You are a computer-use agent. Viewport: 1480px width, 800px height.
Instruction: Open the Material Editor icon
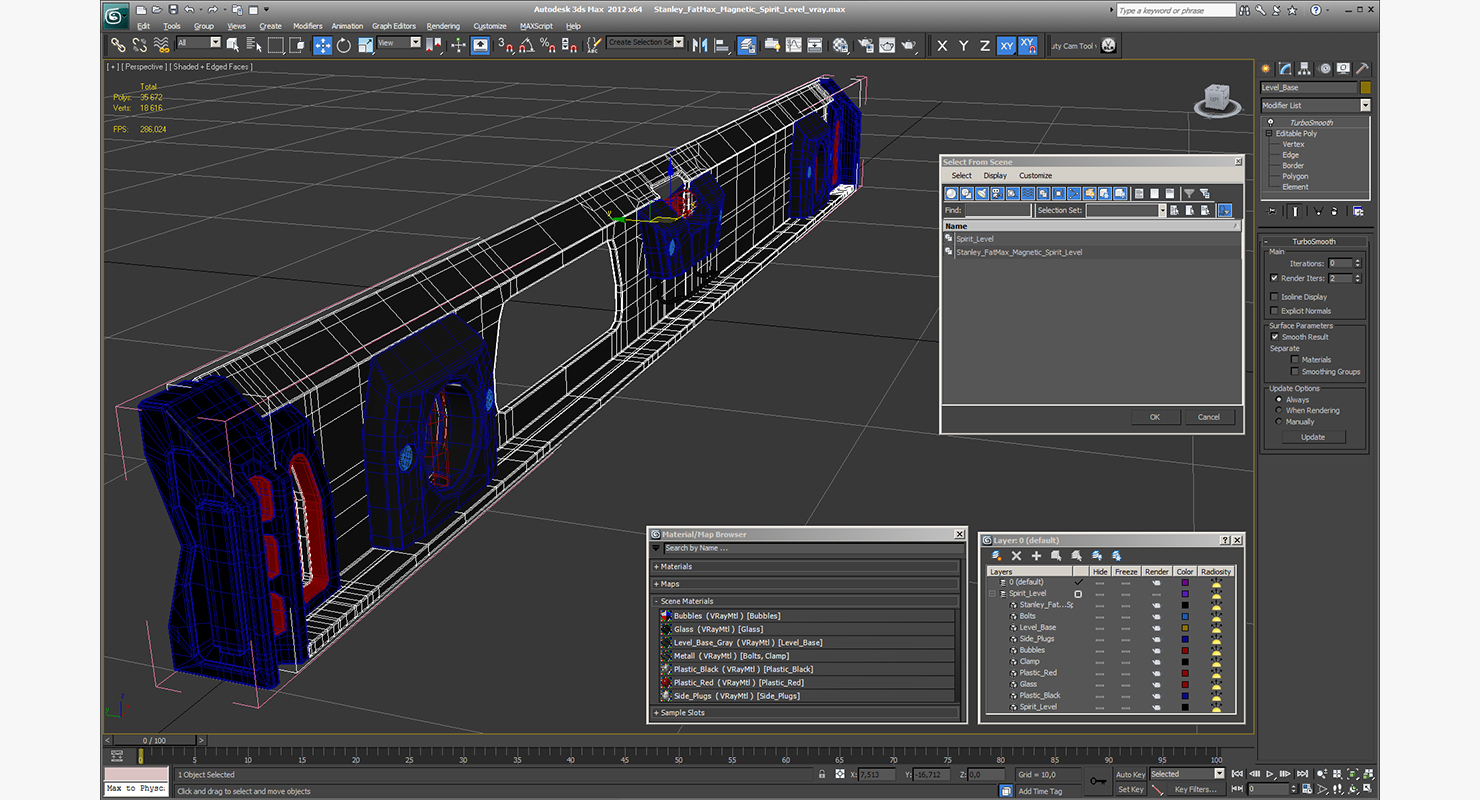pos(840,45)
